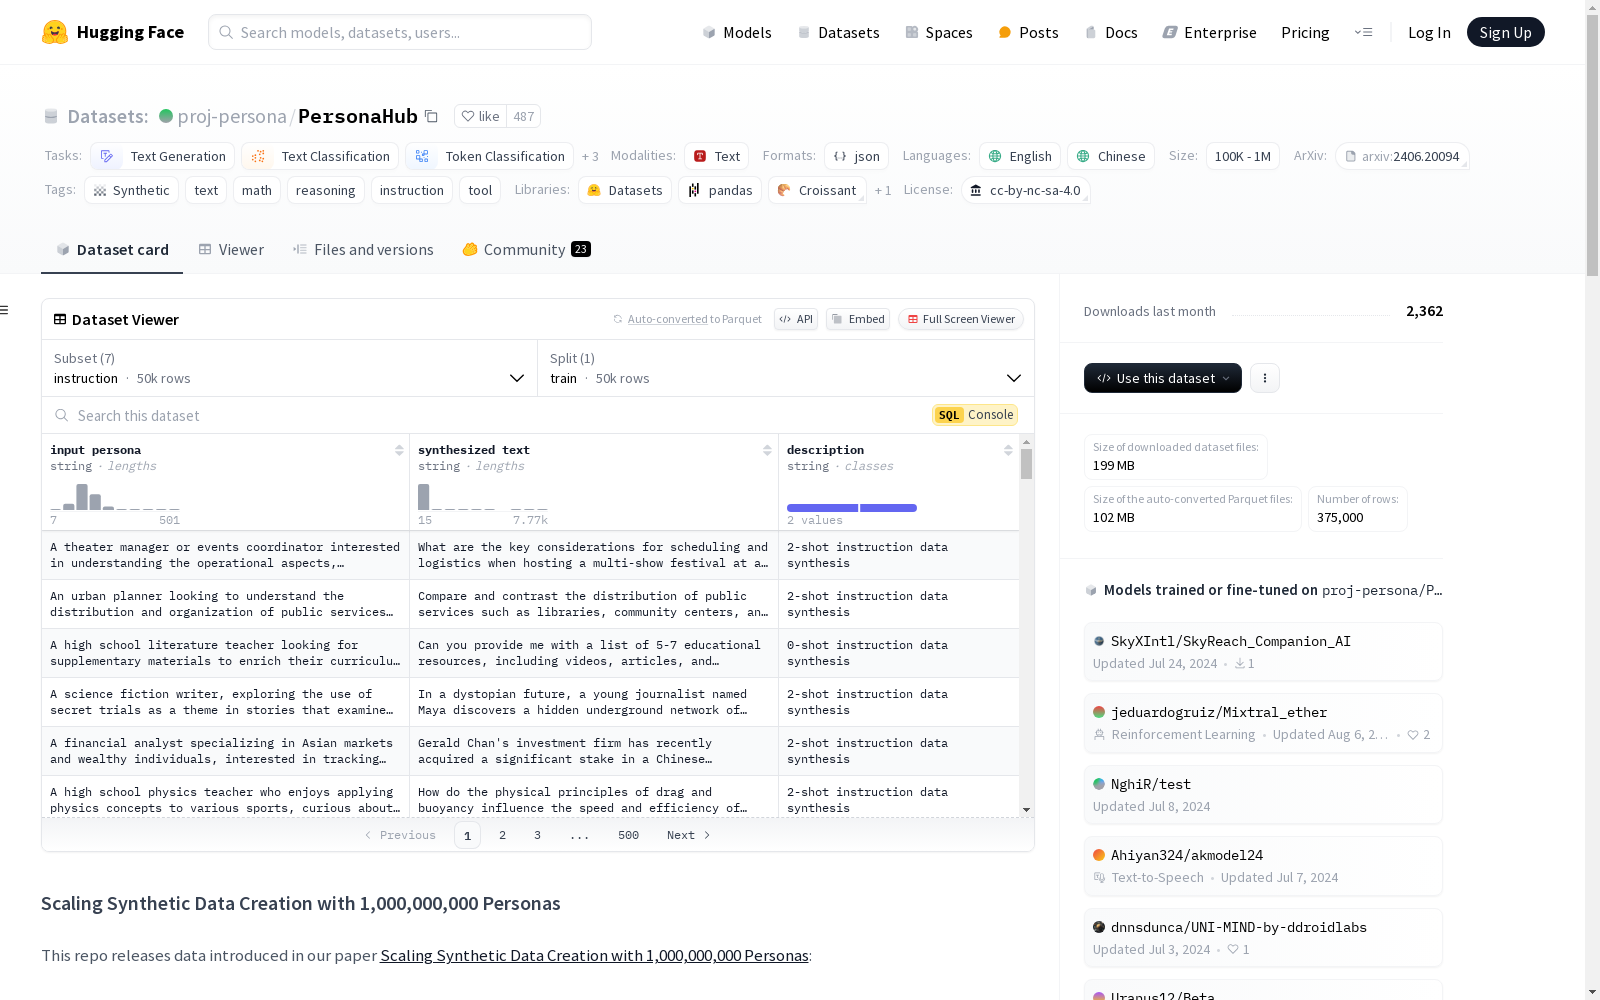Open the arxiv:2406.20094 paper tag
The height and width of the screenshot is (1000, 1600).
[1402, 156]
